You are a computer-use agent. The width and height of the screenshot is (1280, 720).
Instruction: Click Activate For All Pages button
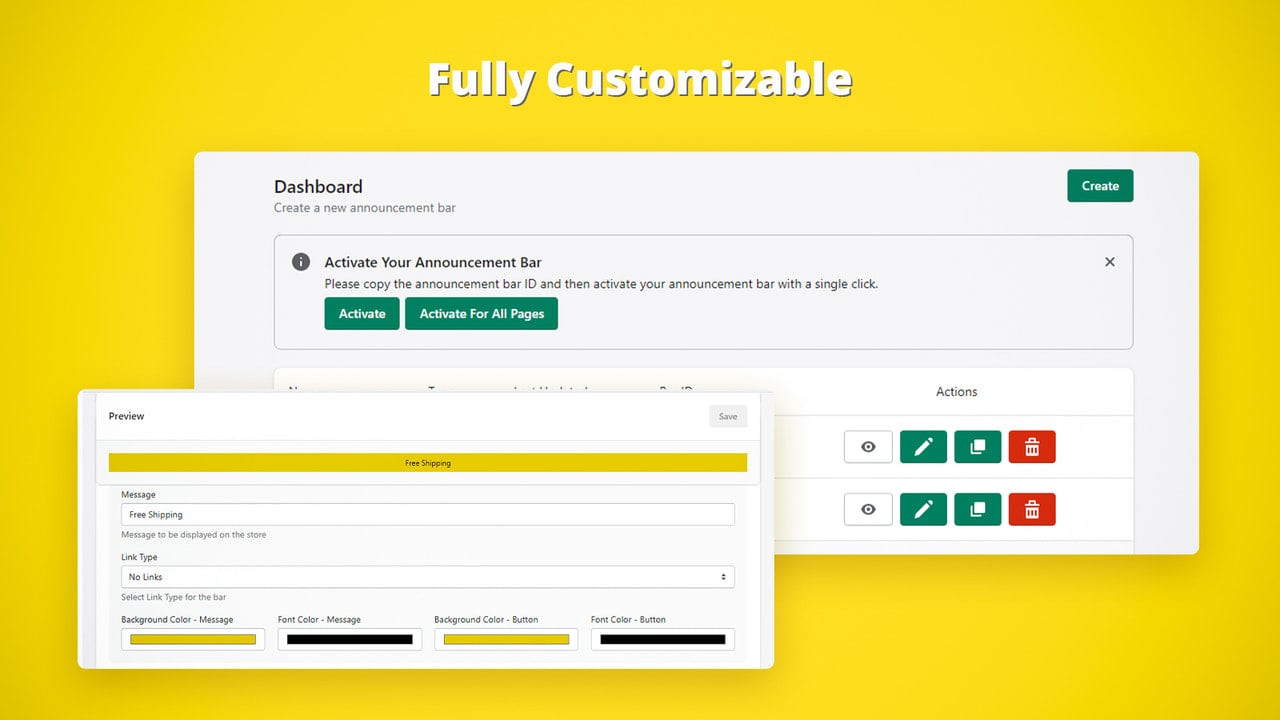[x=482, y=313]
